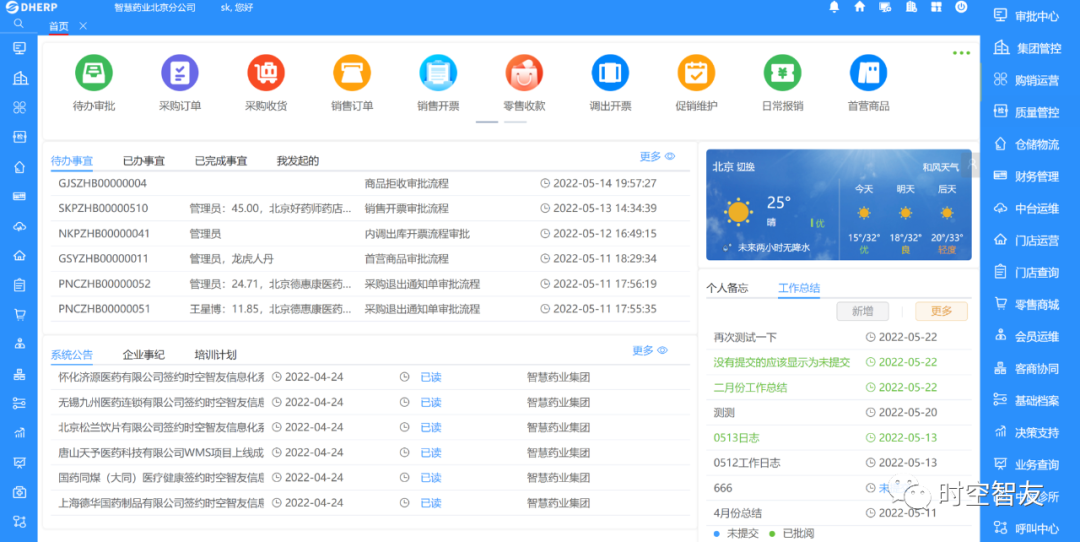Viewport: 1080px width, 542px height.
Task: Open the 首营商品 shortcut icon
Action: pos(868,73)
